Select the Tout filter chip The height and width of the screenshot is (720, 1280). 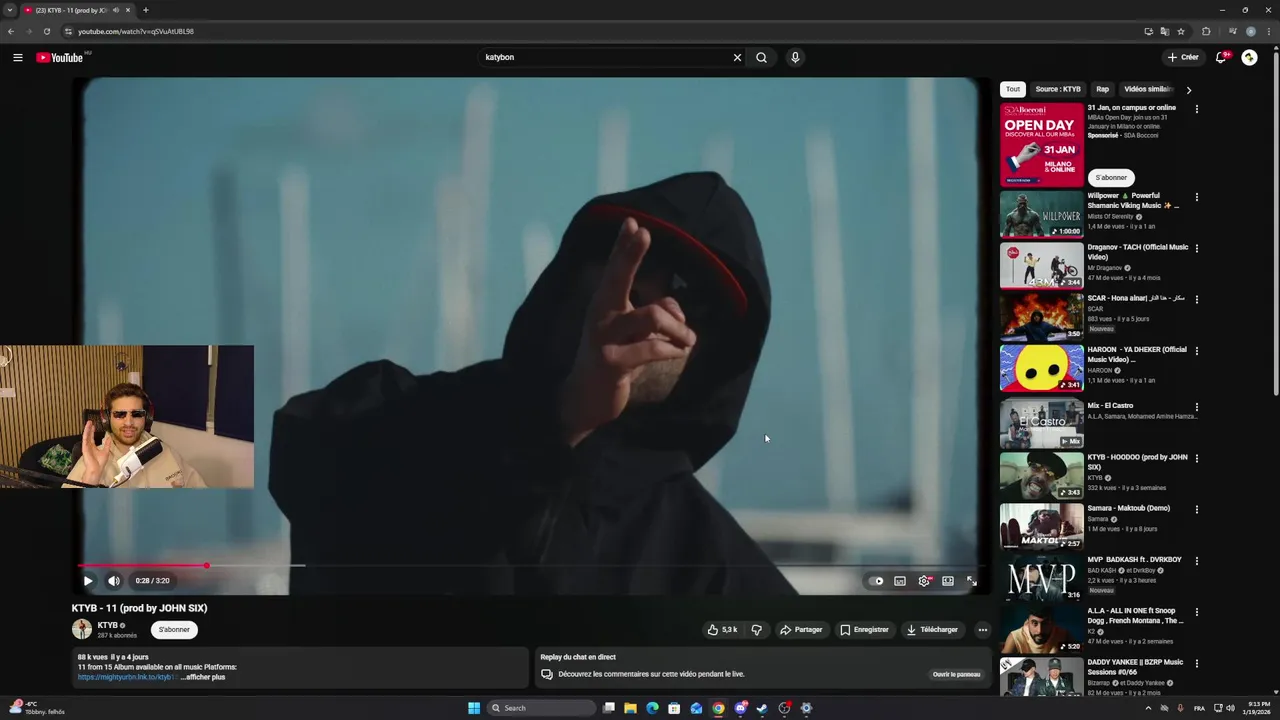pos(1013,89)
